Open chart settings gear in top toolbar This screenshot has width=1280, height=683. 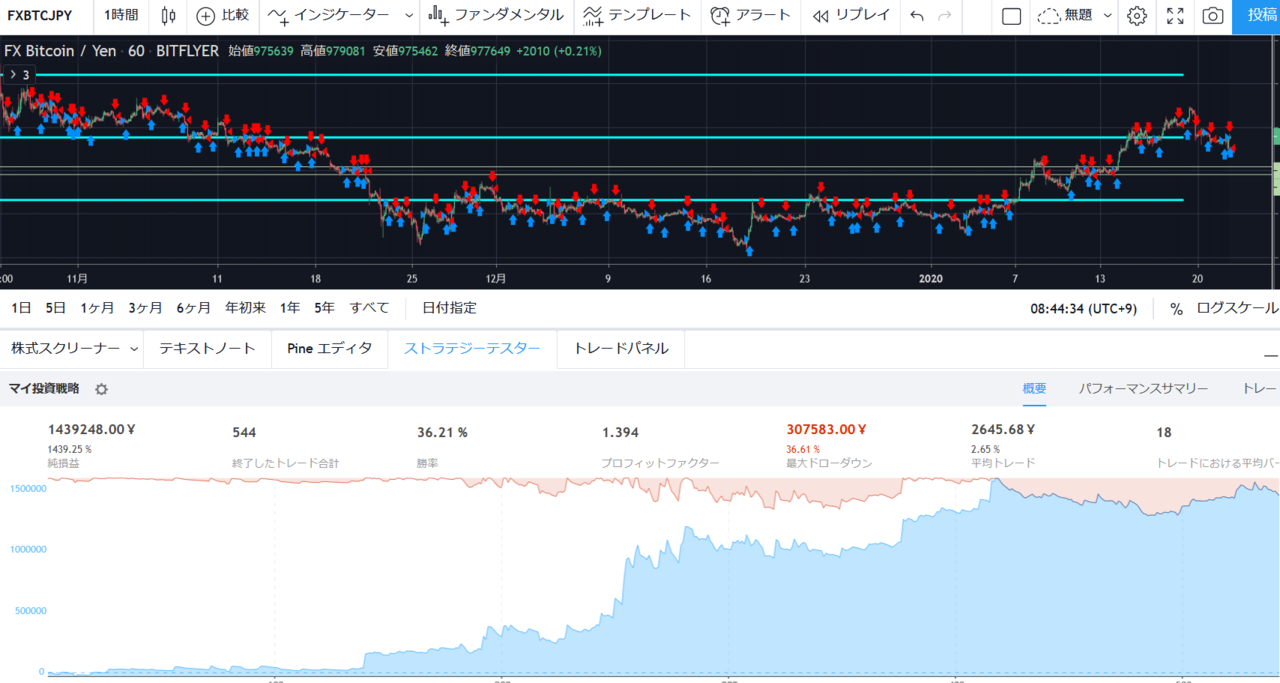[x=1136, y=16]
